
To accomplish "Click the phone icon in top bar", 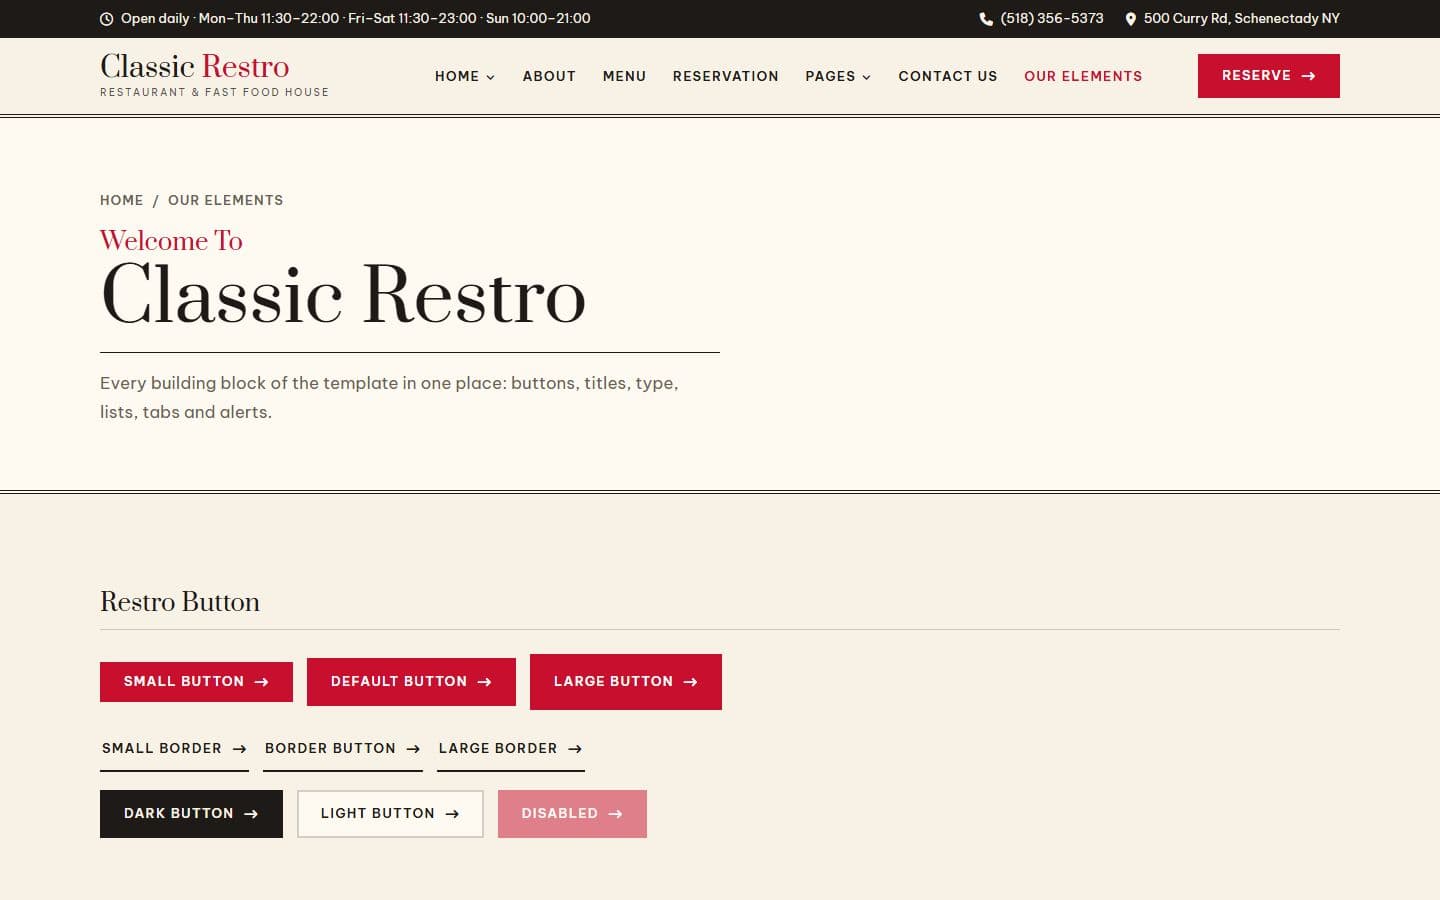I will (x=986, y=19).
